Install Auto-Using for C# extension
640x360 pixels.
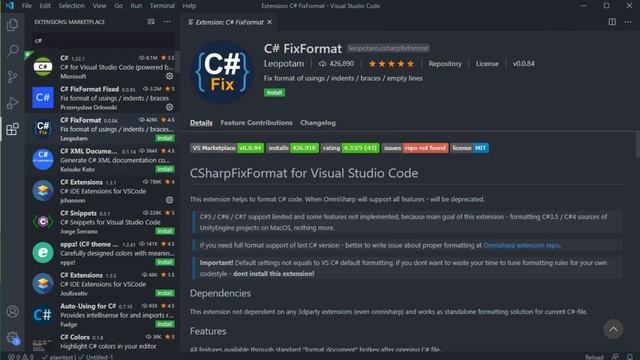(x=164, y=324)
